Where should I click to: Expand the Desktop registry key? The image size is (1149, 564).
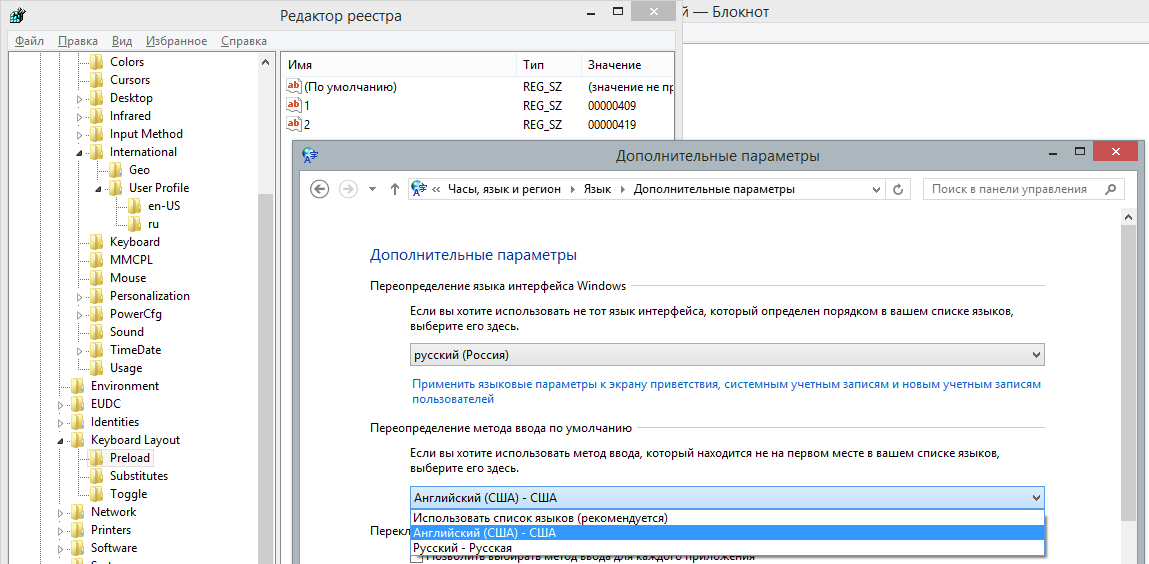pos(81,98)
